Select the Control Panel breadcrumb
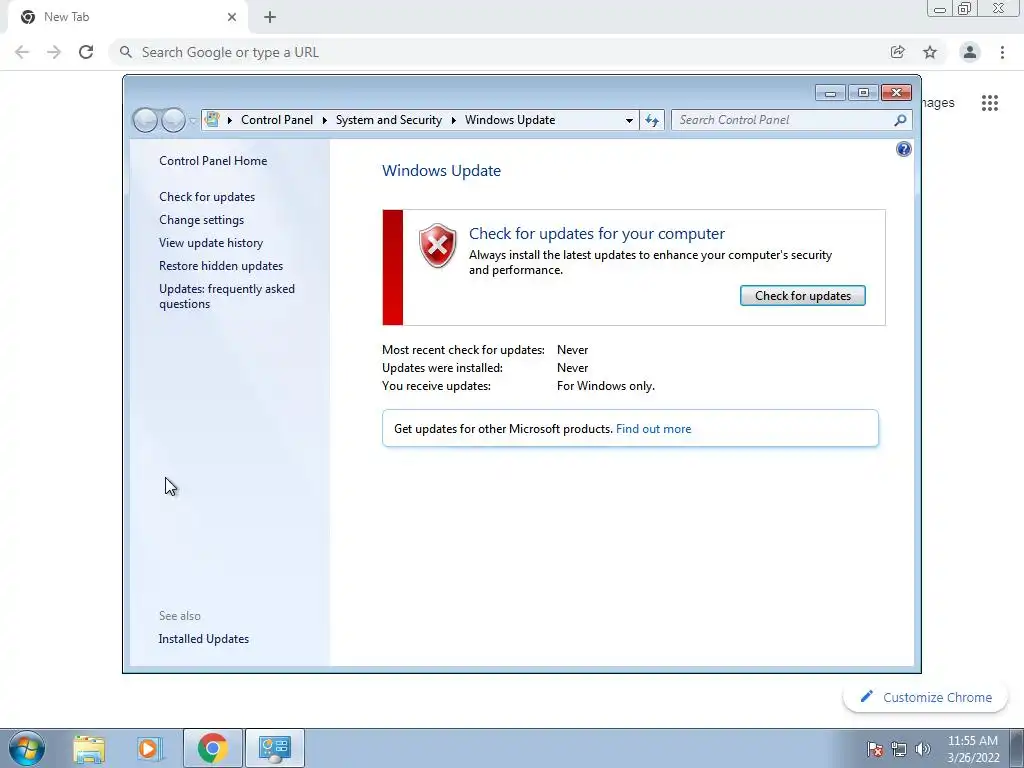Screen dimensions: 1024x768 tap(277, 120)
